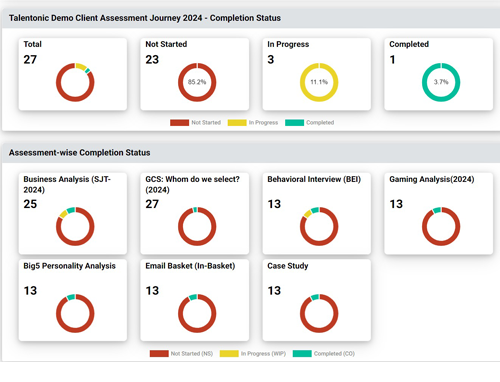Image resolution: width=500 pixels, height=382 pixels.
Task: Click the In Progress 11.1% donut chart
Action: (x=319, y=82)
